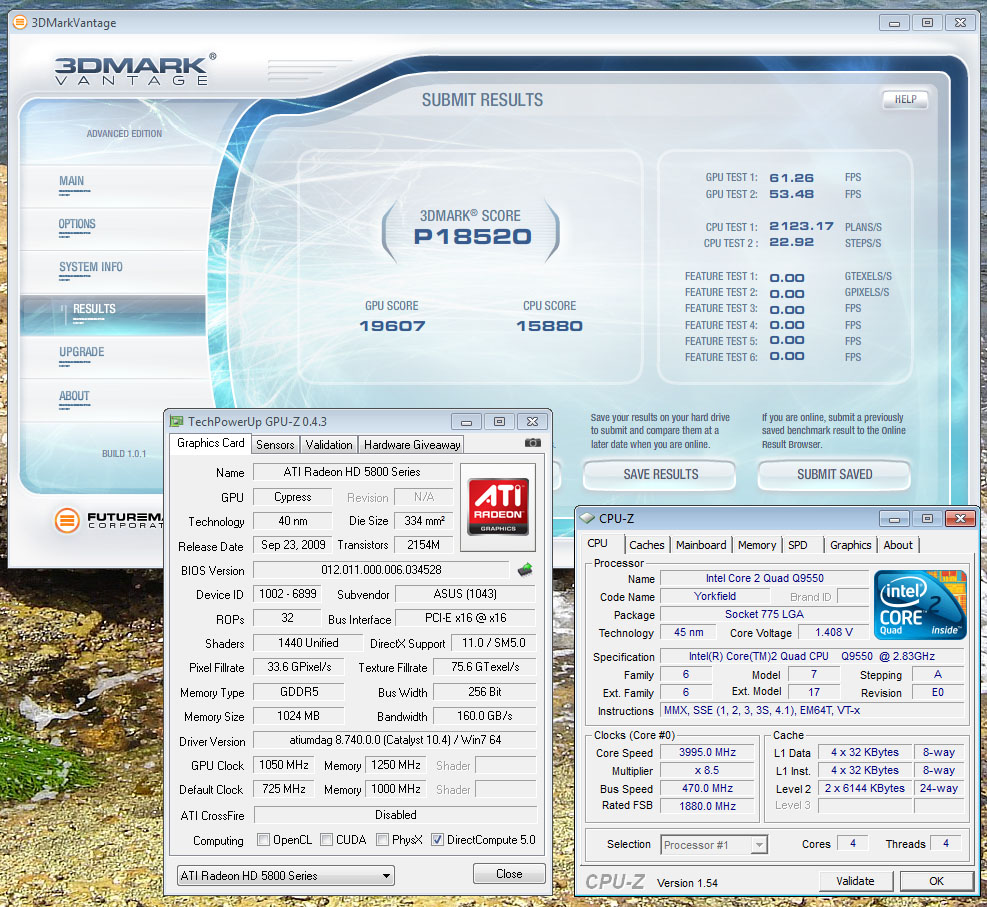Screen dimensions: 987x907
Task: Minimize the 3DMarkVantage window
Action: [894, 23]
